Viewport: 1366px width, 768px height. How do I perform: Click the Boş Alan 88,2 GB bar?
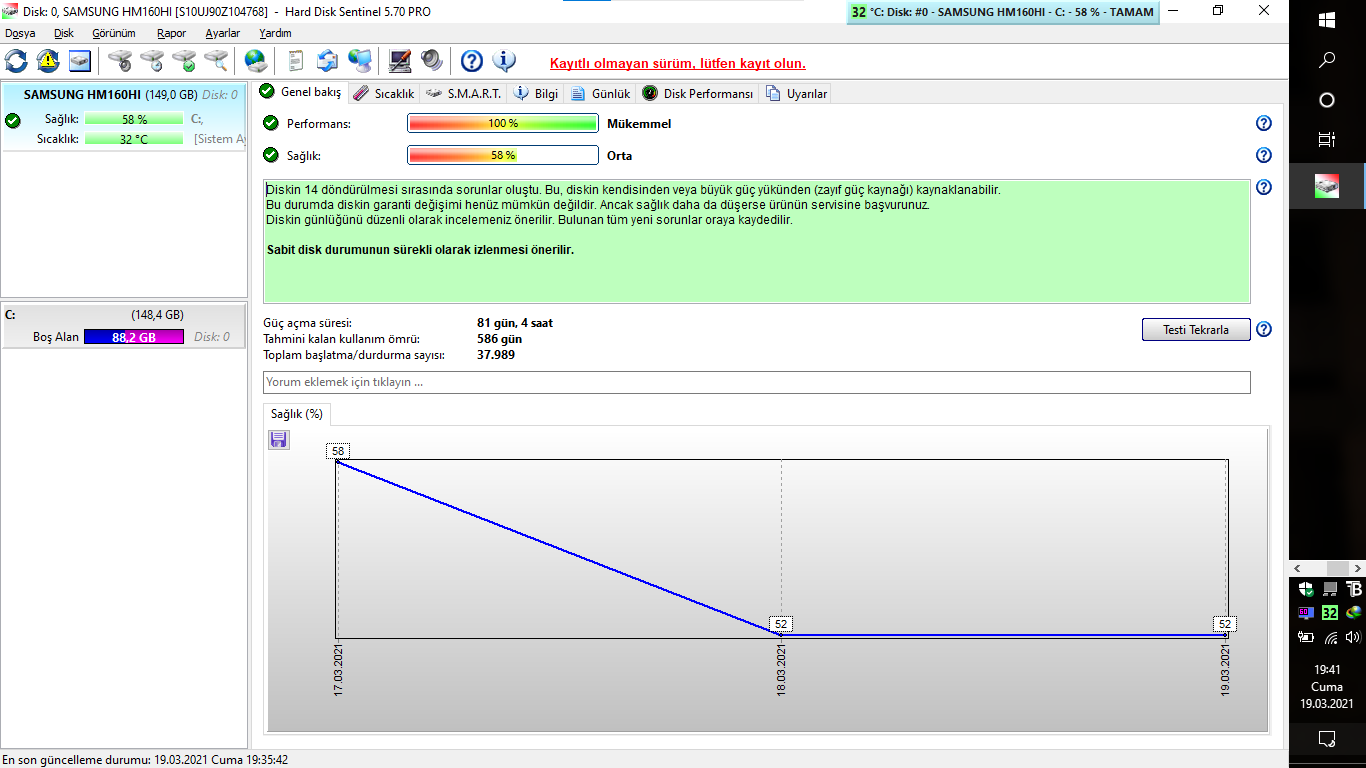click(134, 337)
